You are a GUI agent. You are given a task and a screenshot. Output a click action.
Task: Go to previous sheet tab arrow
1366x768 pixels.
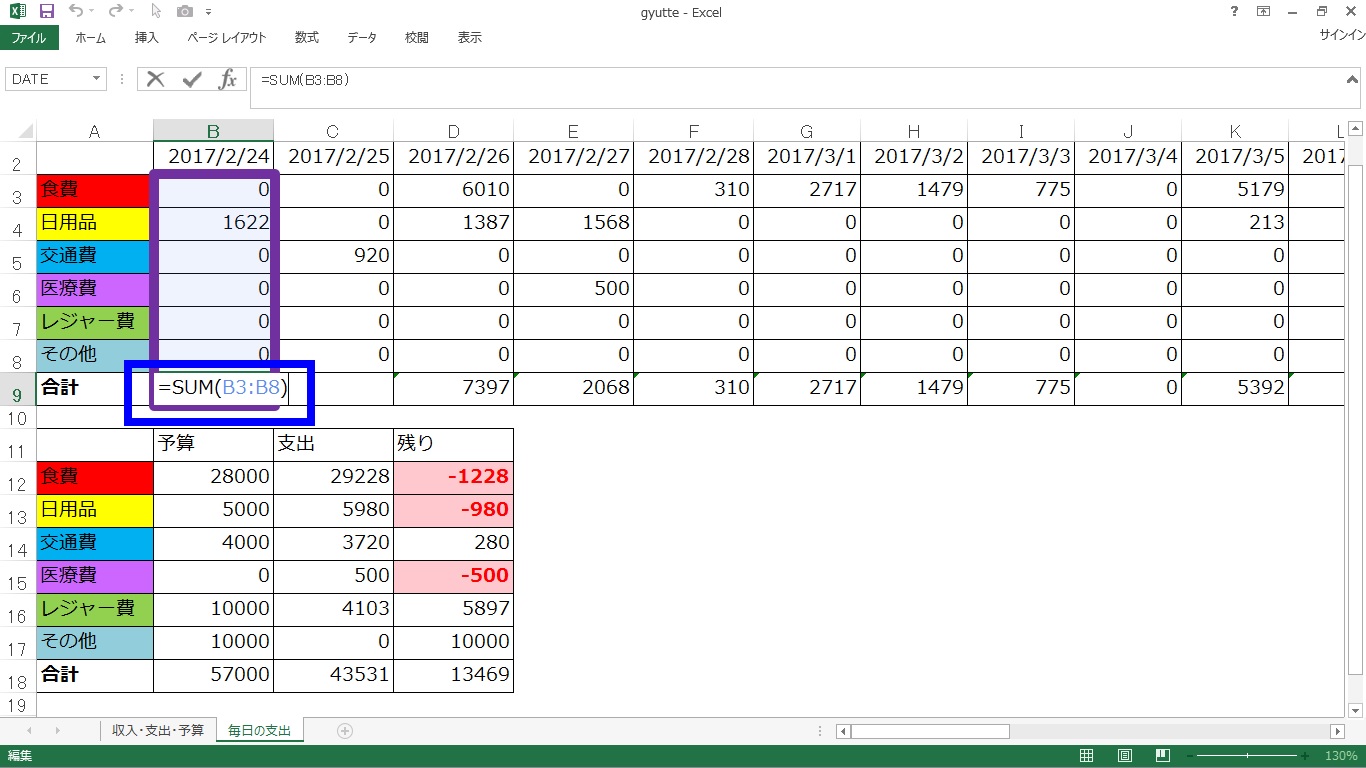(29, 731)
